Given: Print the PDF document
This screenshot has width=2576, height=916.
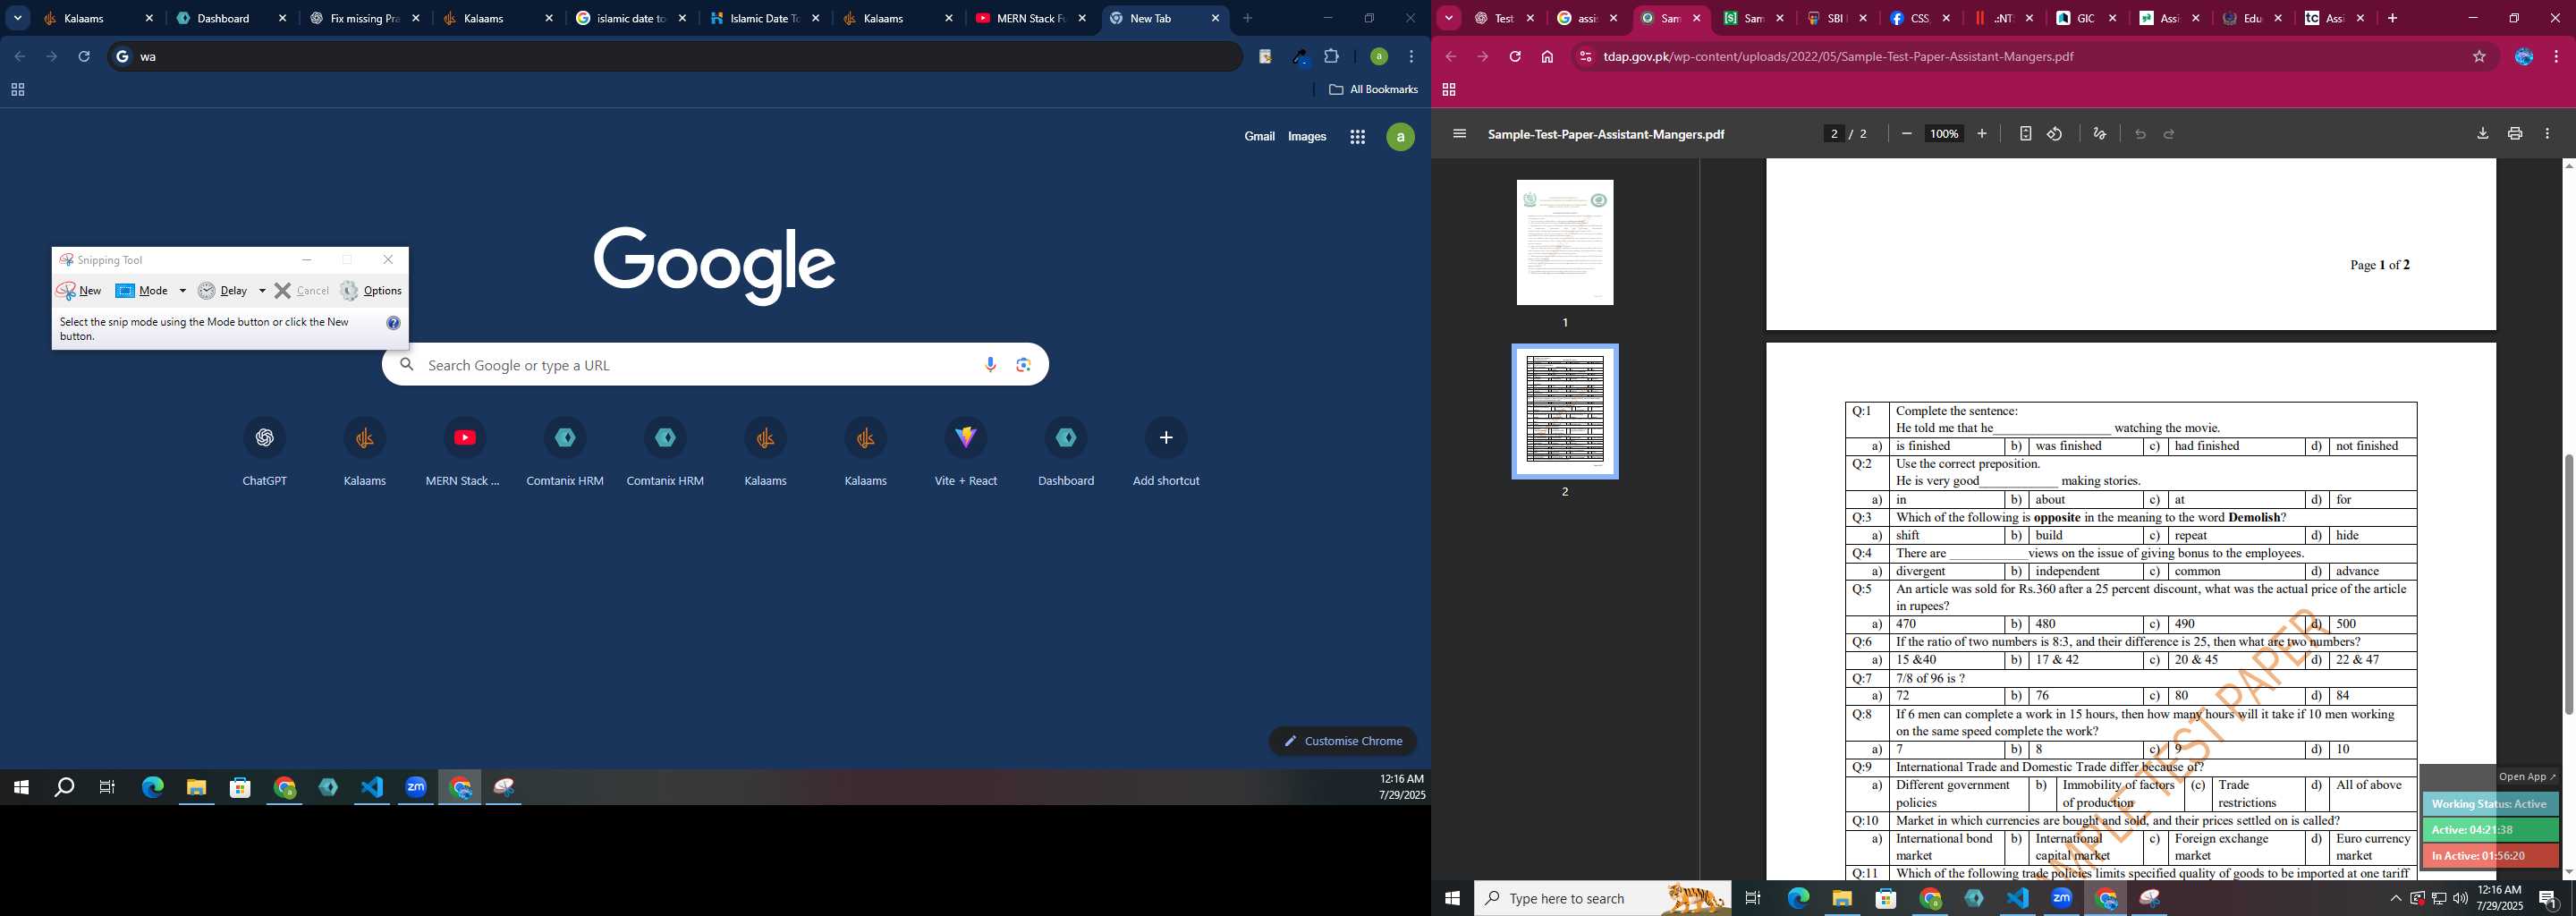Looking at the screenshot, I should point(2515,134).
